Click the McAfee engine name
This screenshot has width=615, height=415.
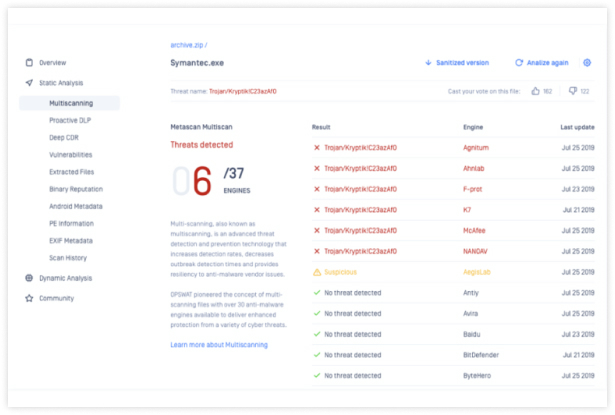(474, 230)
